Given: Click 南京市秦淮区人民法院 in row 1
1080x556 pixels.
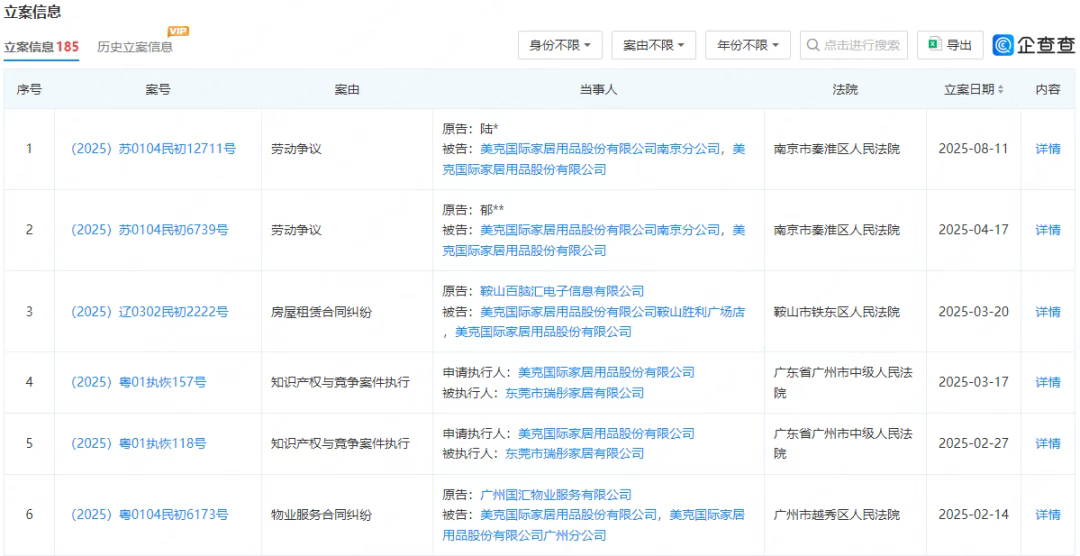Looking at the screenshot, I should point(836,149).
